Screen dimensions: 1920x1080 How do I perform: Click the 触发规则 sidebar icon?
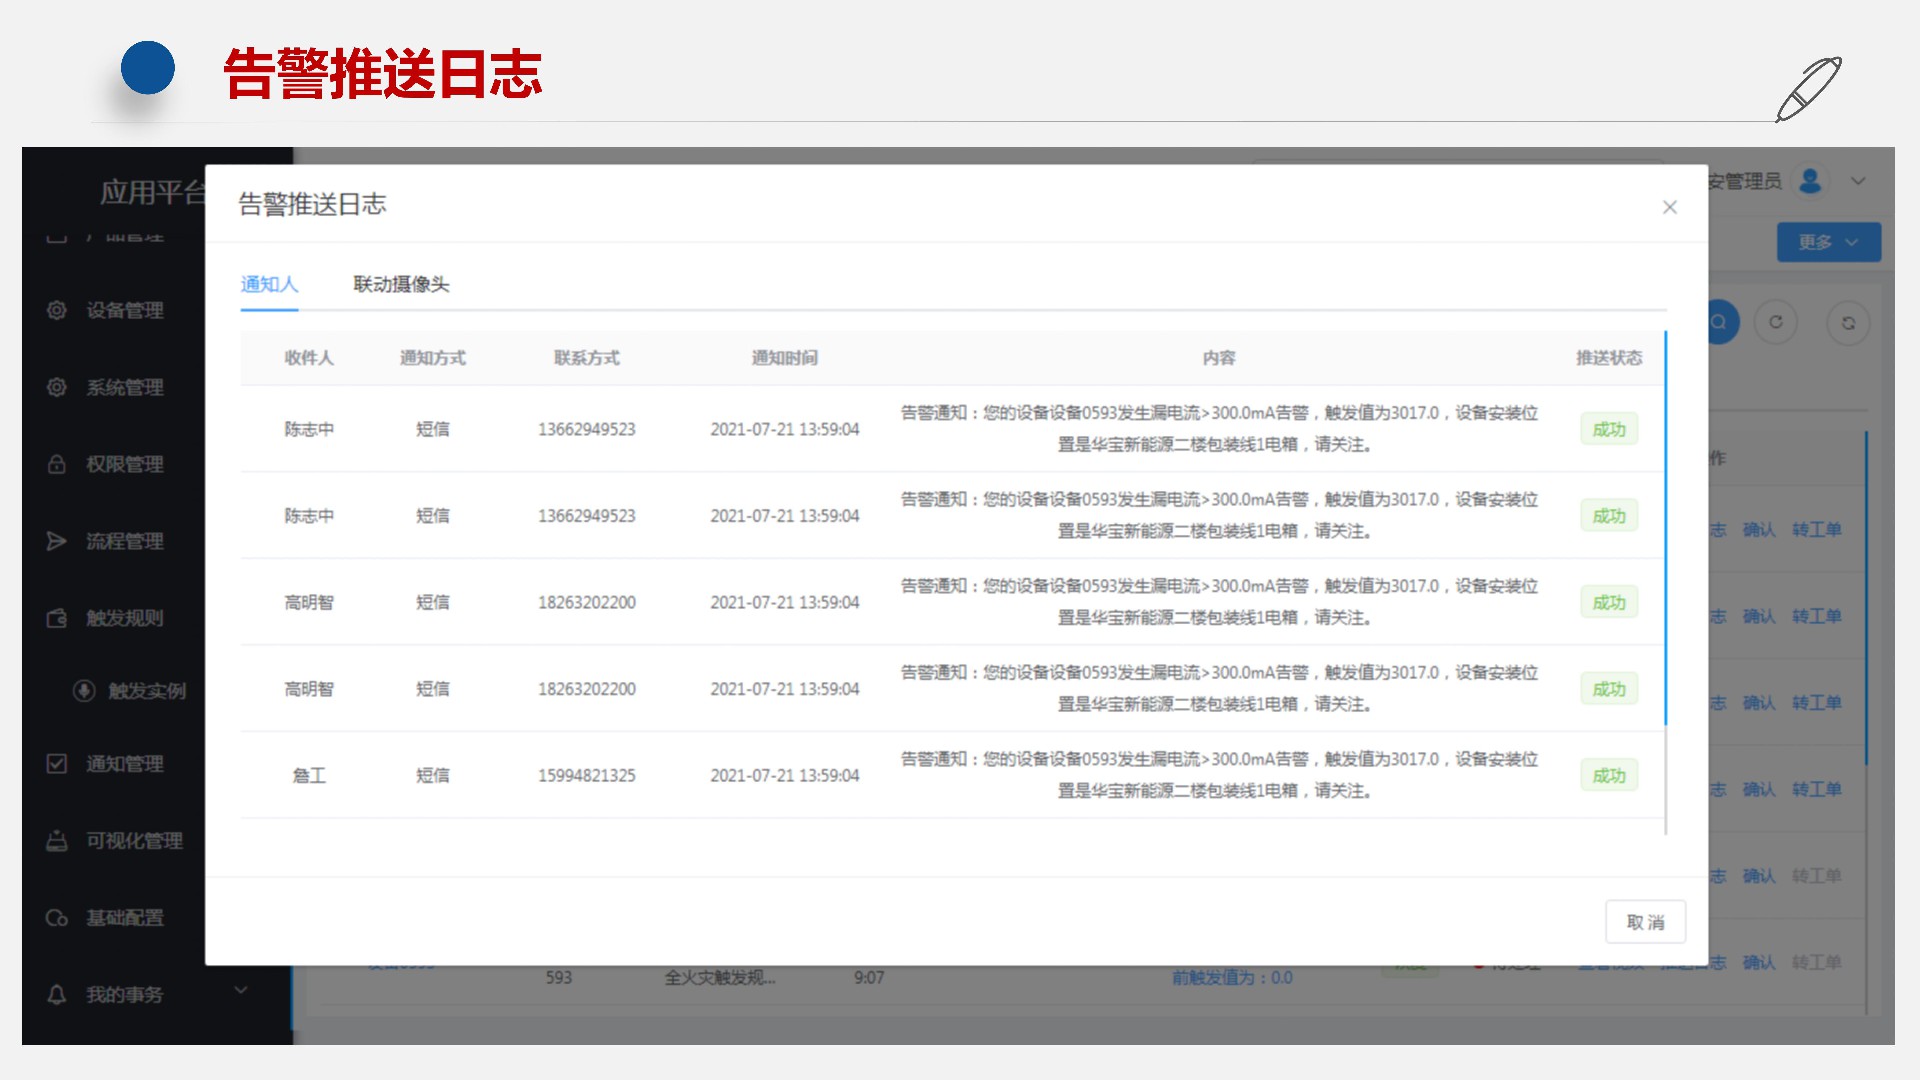point(57,618)
